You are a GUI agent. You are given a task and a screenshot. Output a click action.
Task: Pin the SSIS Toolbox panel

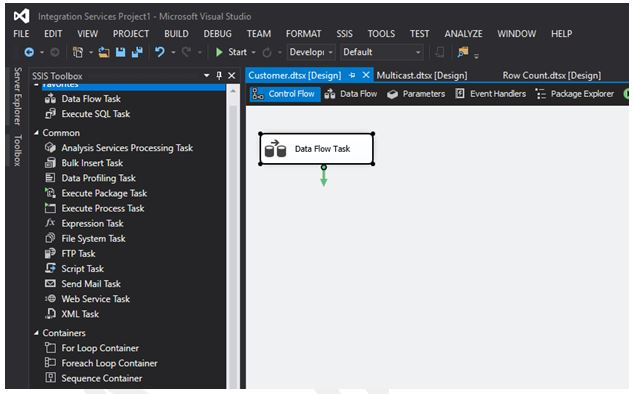pos(219,75)
